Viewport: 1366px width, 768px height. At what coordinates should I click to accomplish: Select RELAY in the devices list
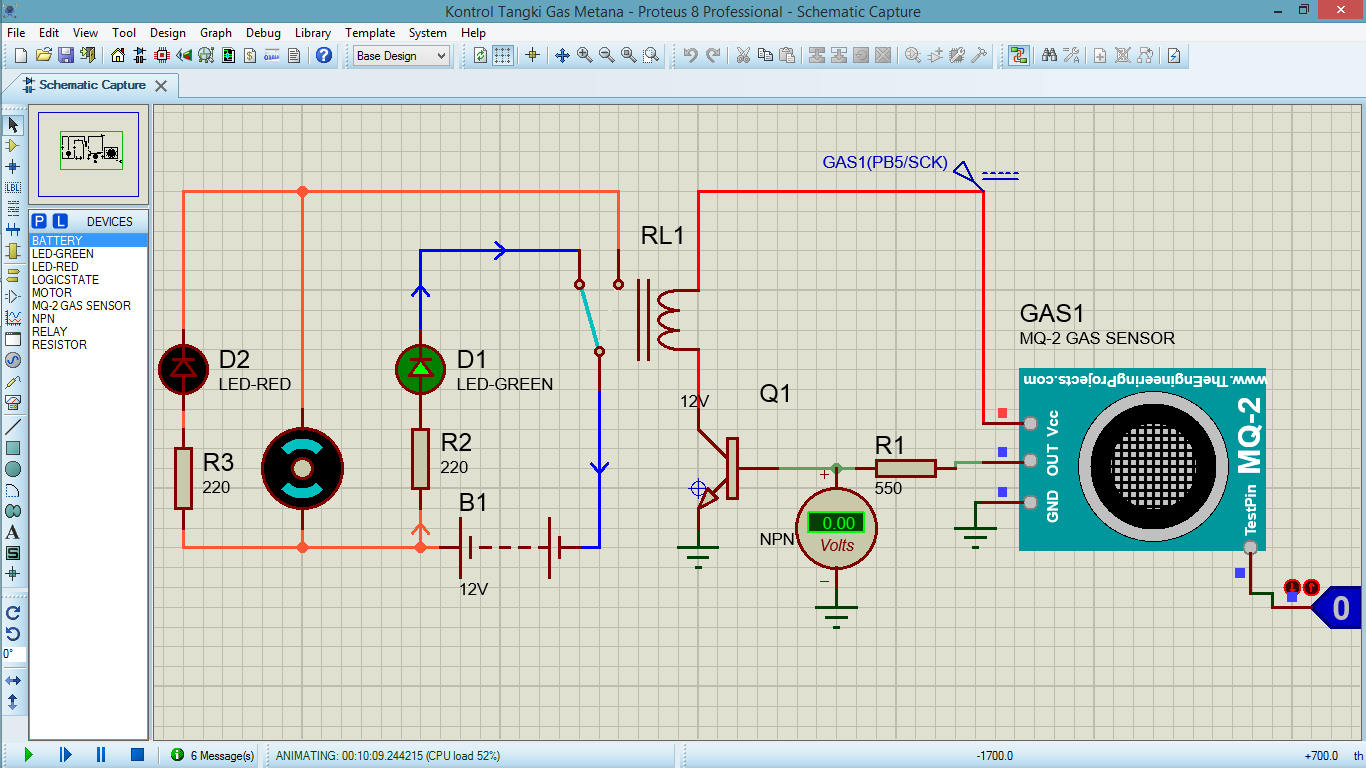pos(89,332)
